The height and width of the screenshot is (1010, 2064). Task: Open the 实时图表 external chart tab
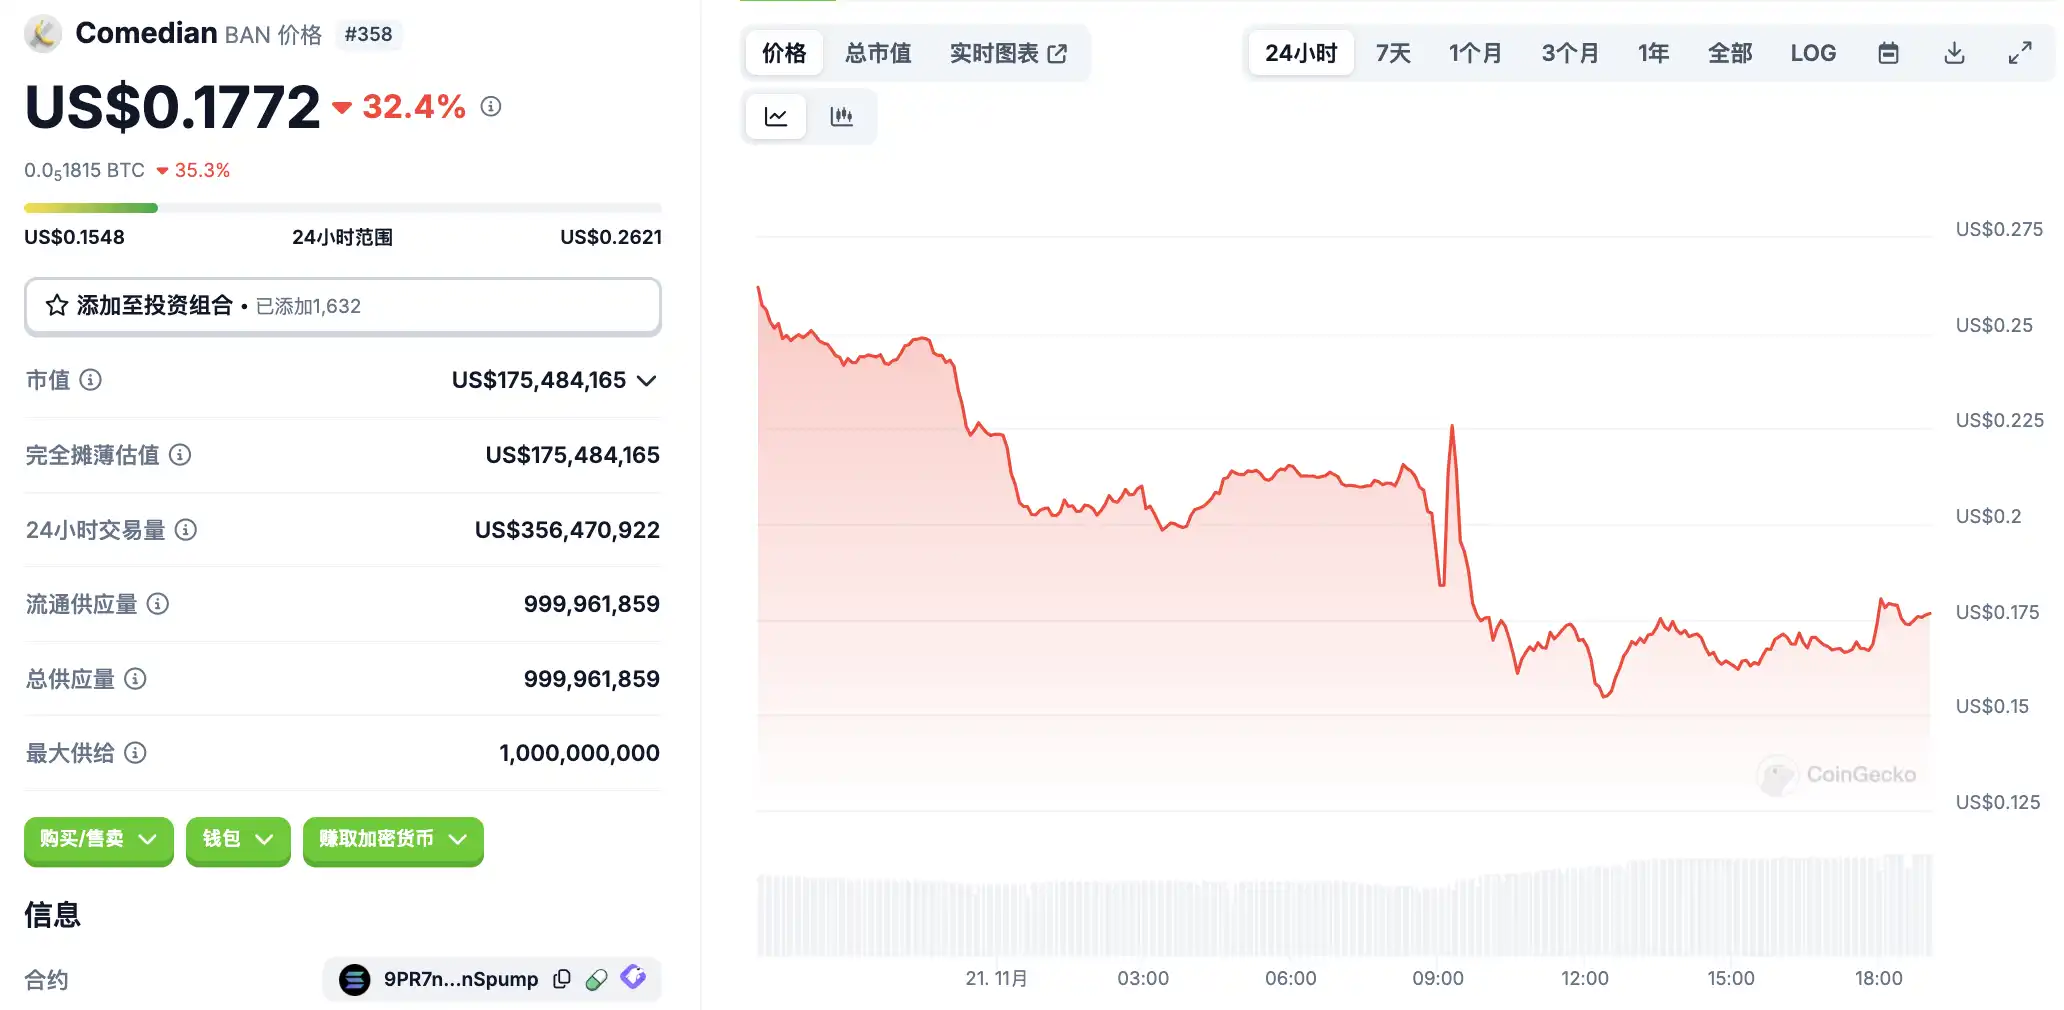tap(1008, 53)
